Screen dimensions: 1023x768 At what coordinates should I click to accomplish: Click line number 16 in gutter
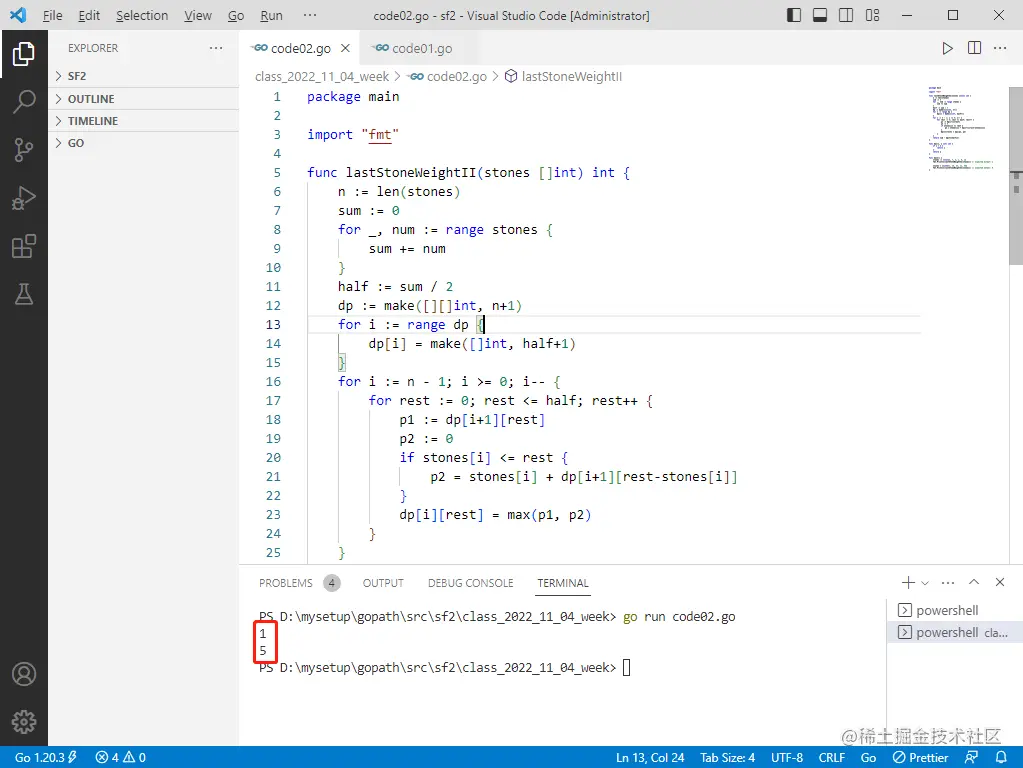click(x=273, y=382)
